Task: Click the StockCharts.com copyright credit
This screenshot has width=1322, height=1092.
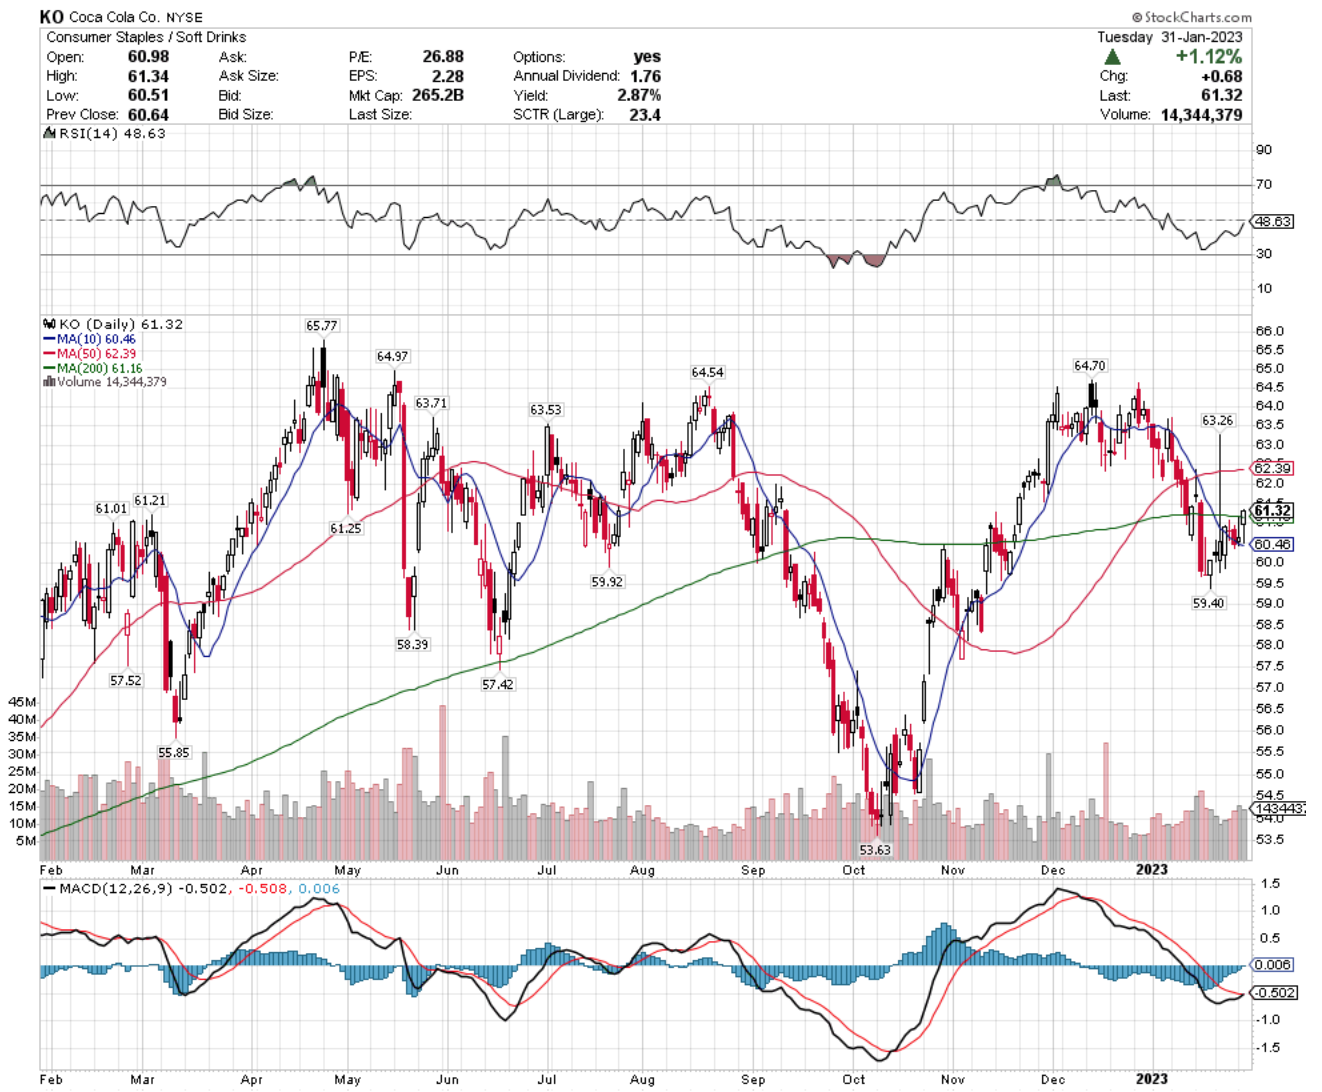Action: [x=1192, y=17]
